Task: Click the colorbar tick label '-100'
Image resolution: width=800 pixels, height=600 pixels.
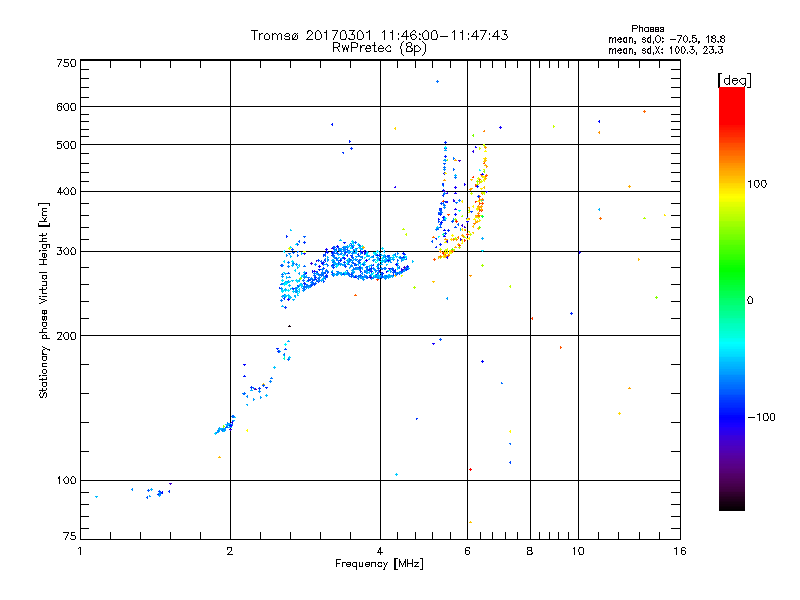Action: (762, 417)
